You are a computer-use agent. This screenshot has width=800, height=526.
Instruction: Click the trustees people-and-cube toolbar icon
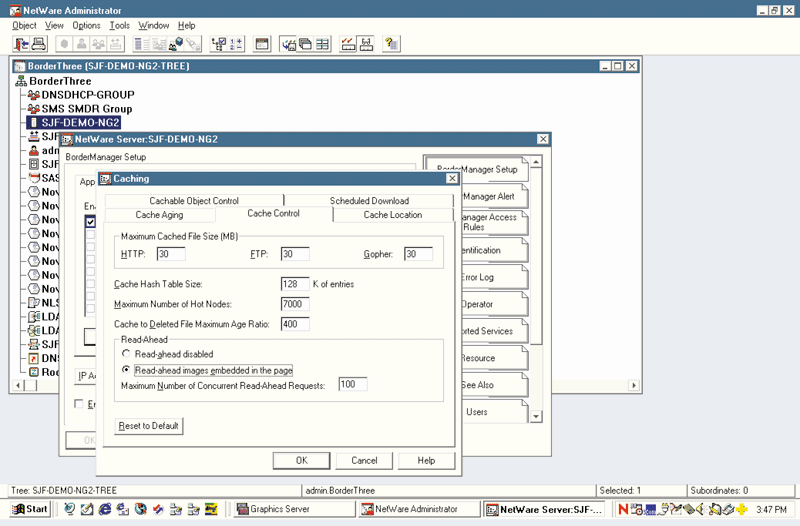pyautogui.click(x=176, y=44)
